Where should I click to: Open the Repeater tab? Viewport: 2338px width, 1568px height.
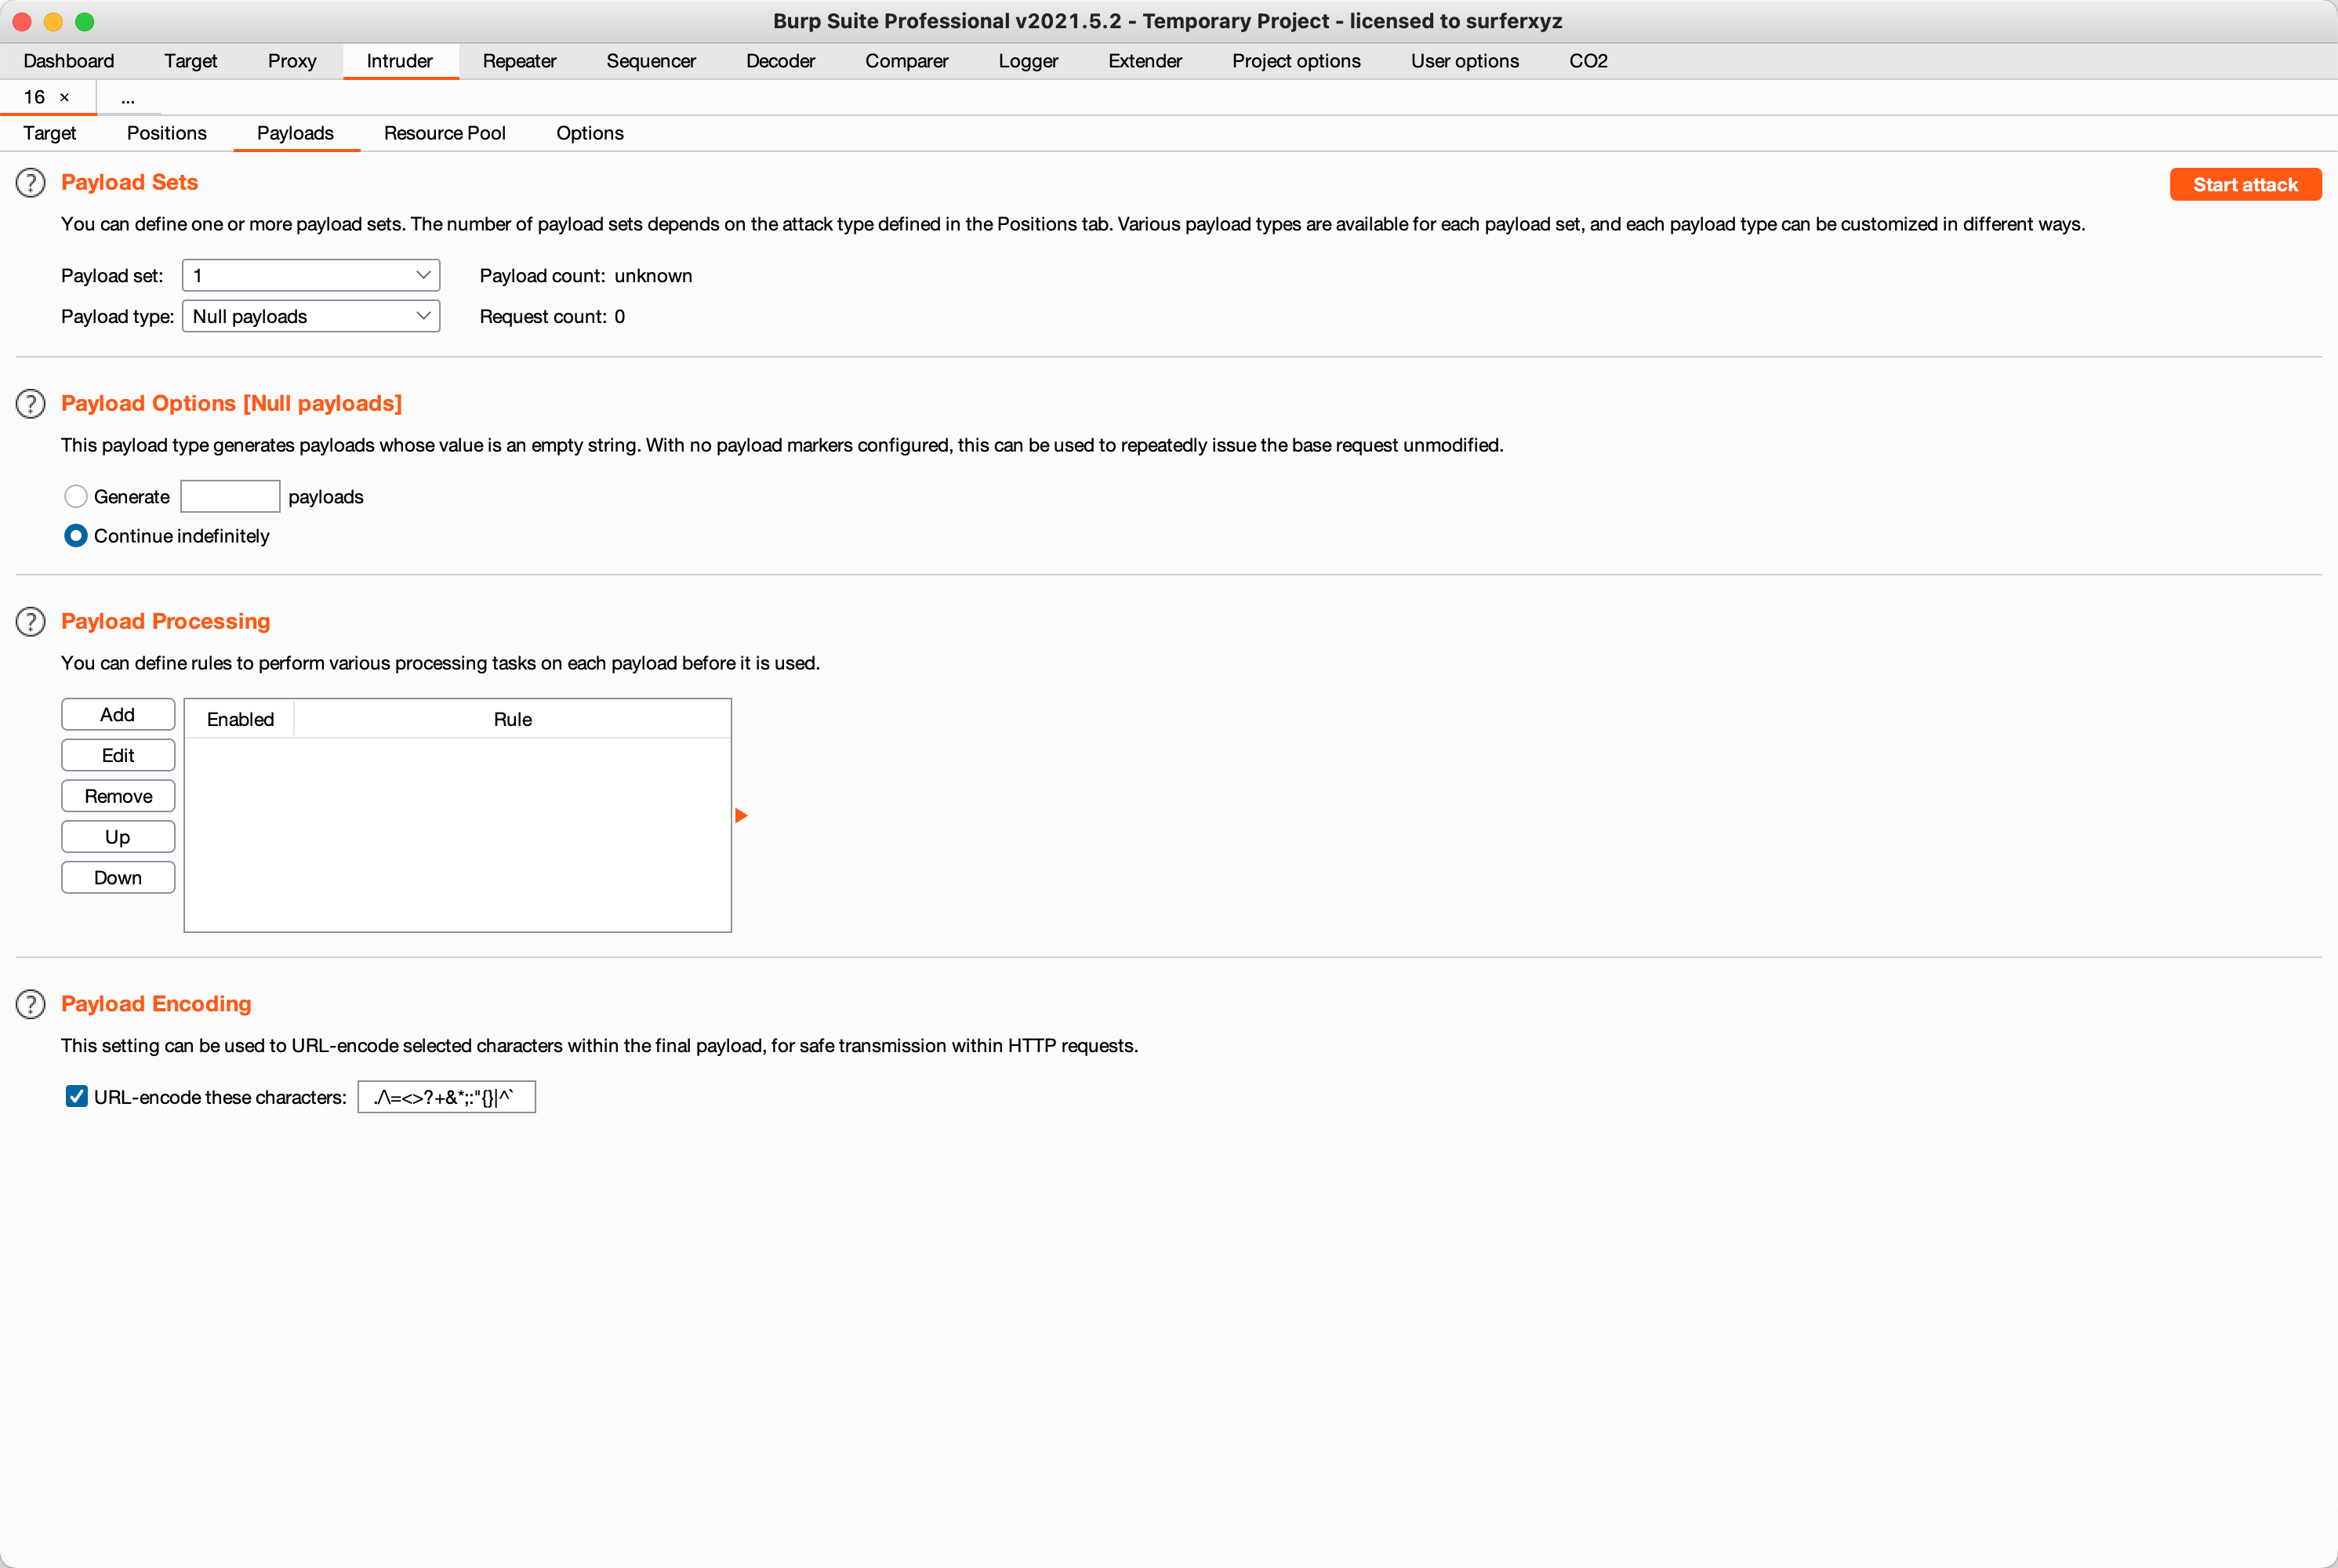[x=519, y=61]
